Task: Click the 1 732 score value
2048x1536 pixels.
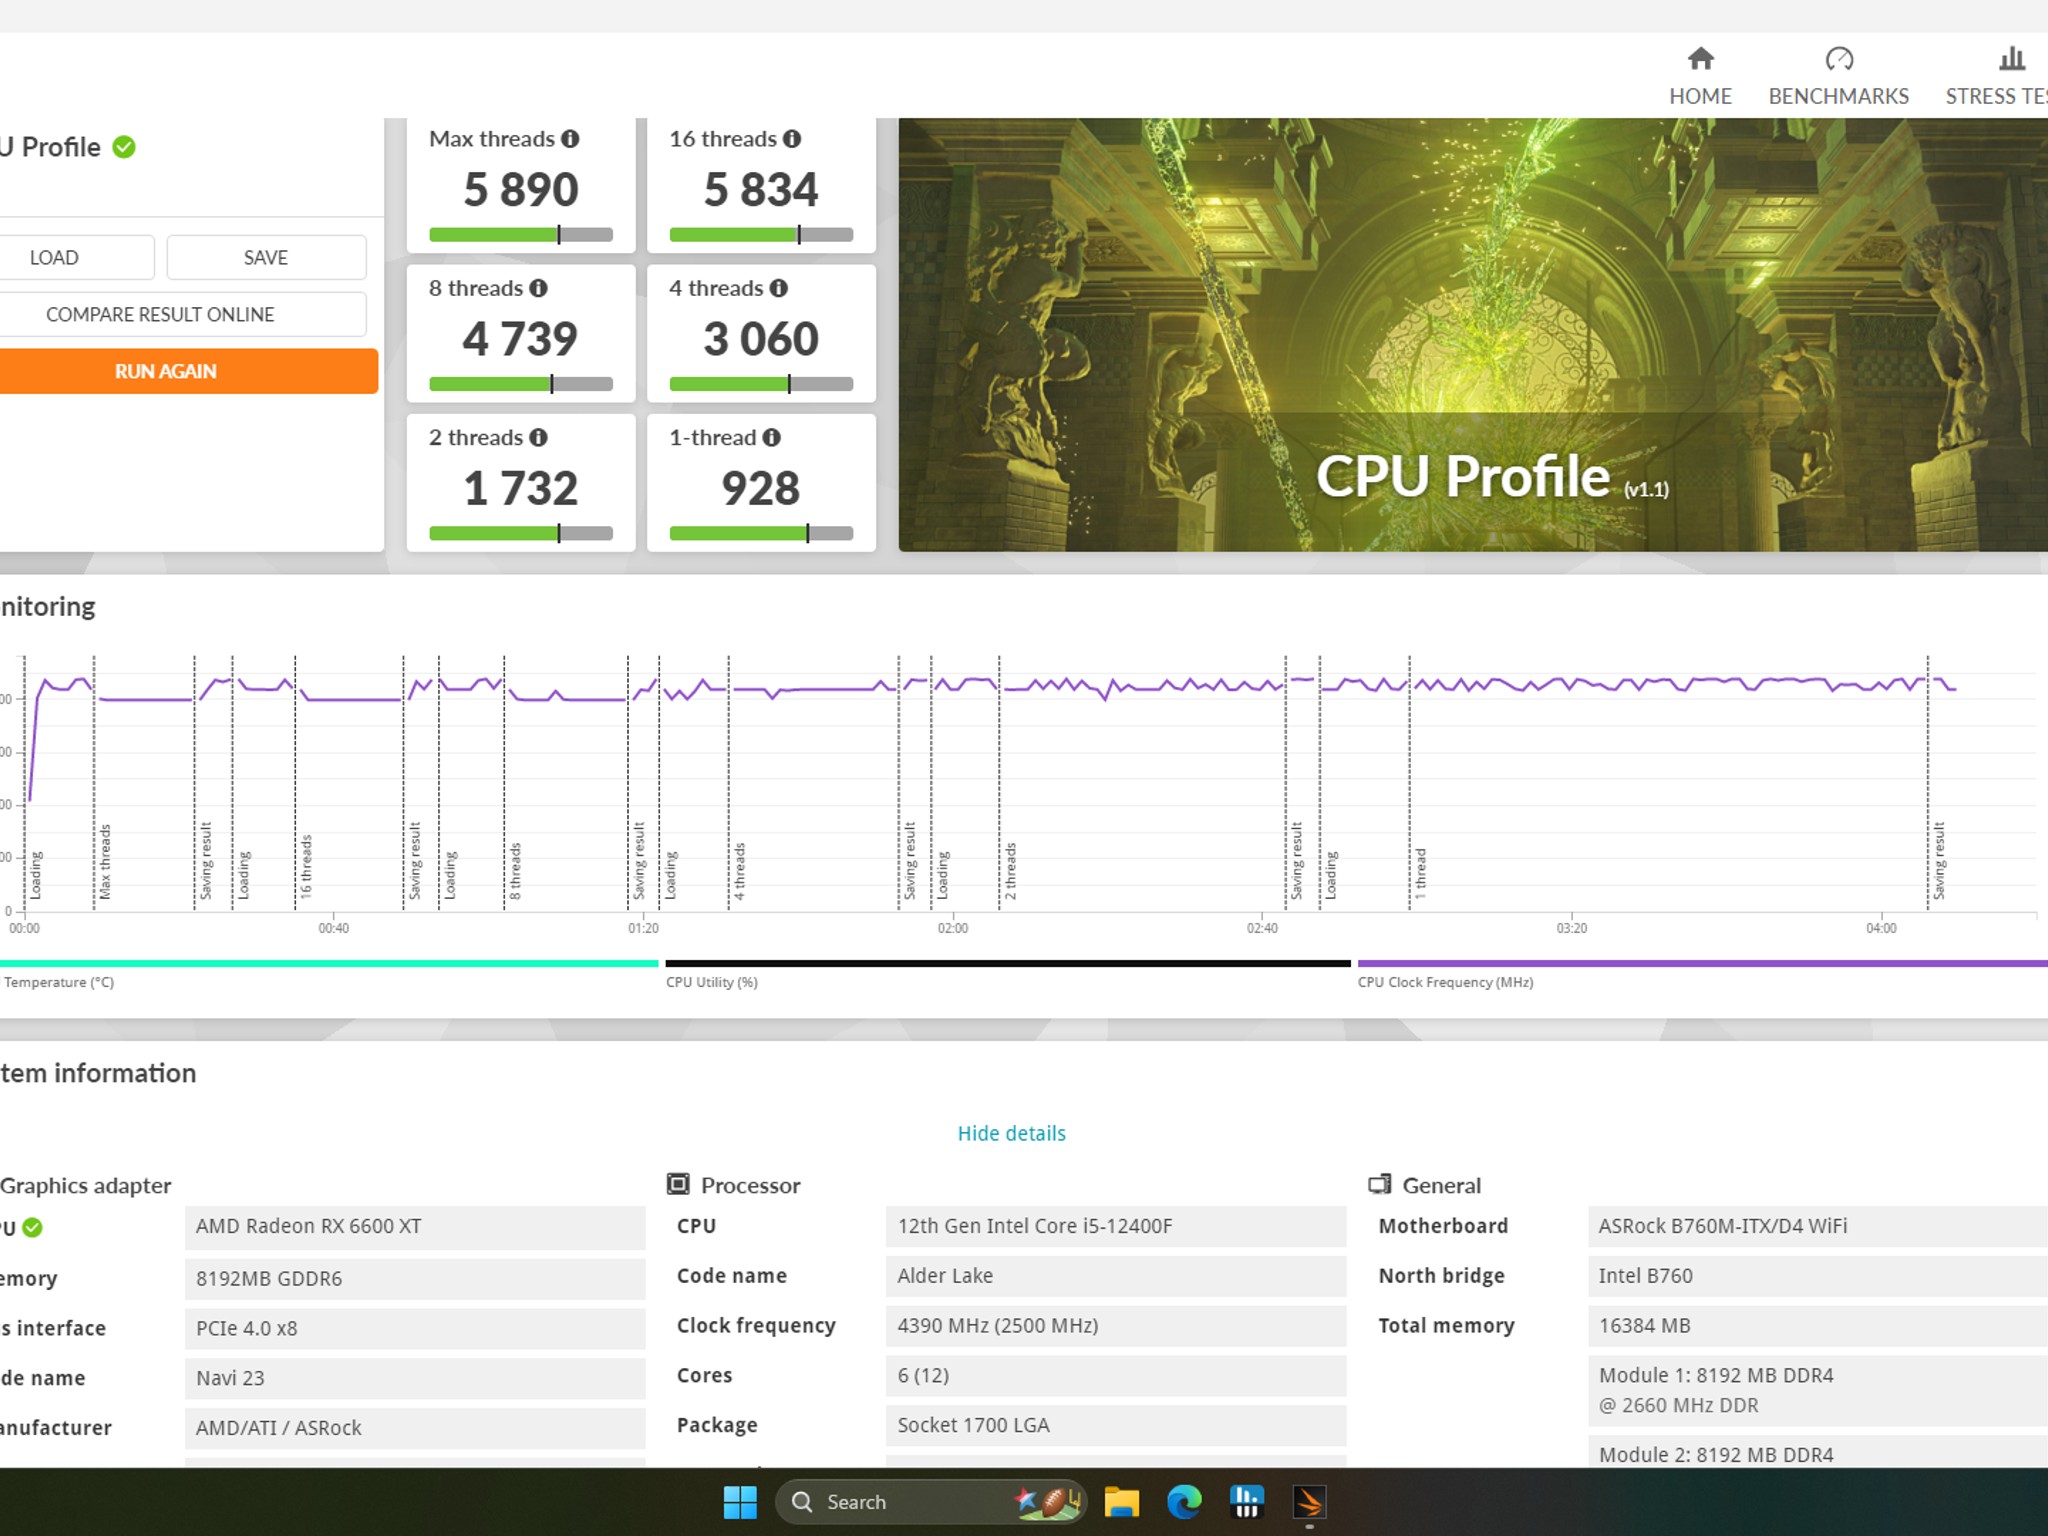Action: (521, 488)
